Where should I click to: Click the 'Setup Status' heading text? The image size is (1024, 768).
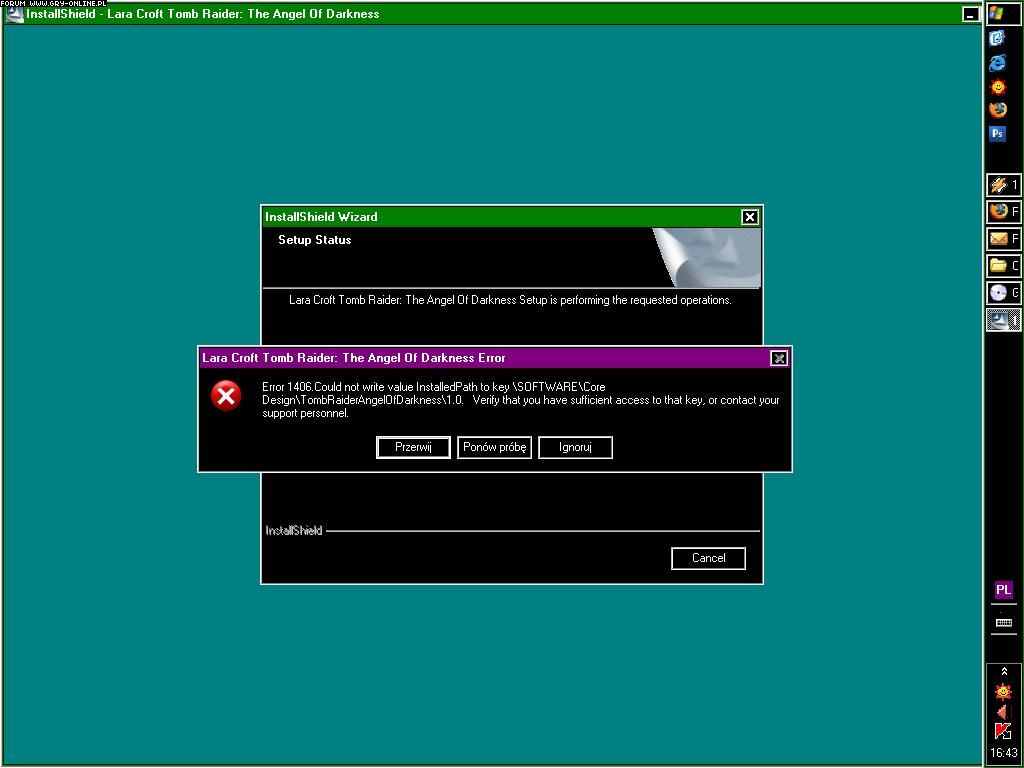pos(315,240)
